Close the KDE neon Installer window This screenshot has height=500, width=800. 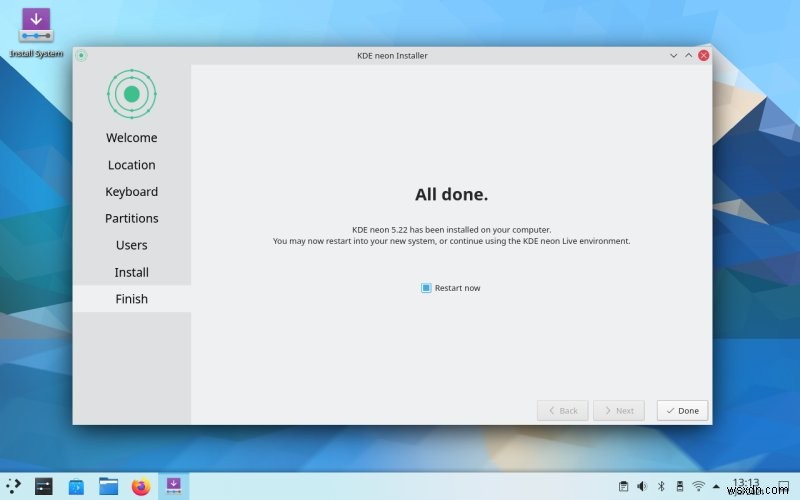(704, 56)
